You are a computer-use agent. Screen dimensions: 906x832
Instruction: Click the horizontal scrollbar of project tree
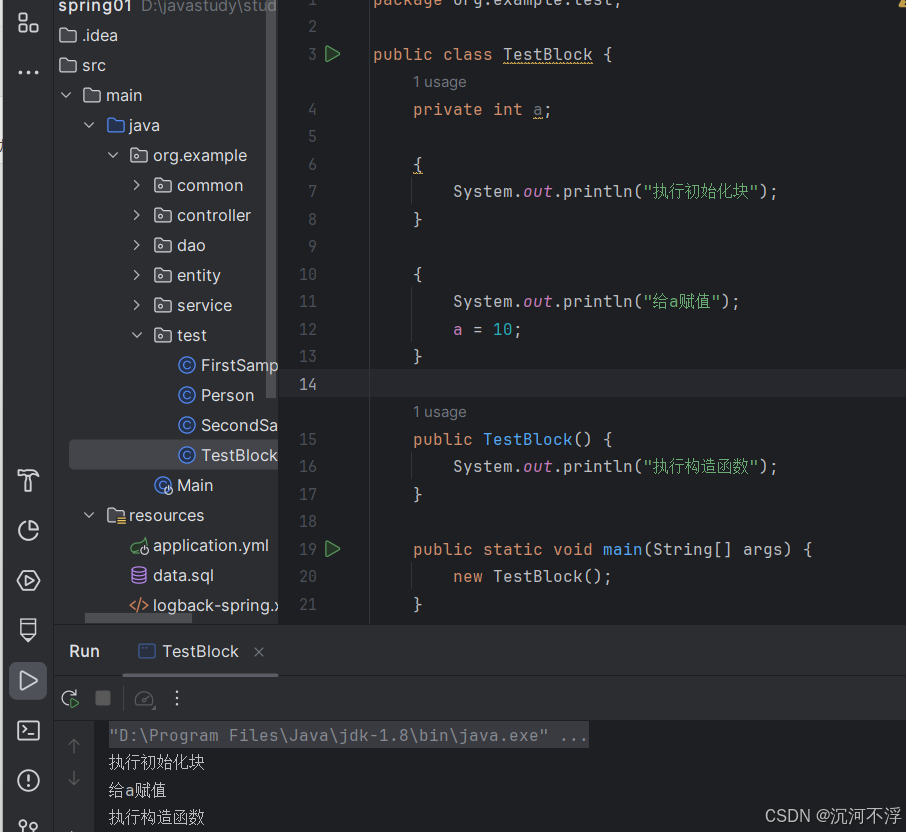coord(138,618)
